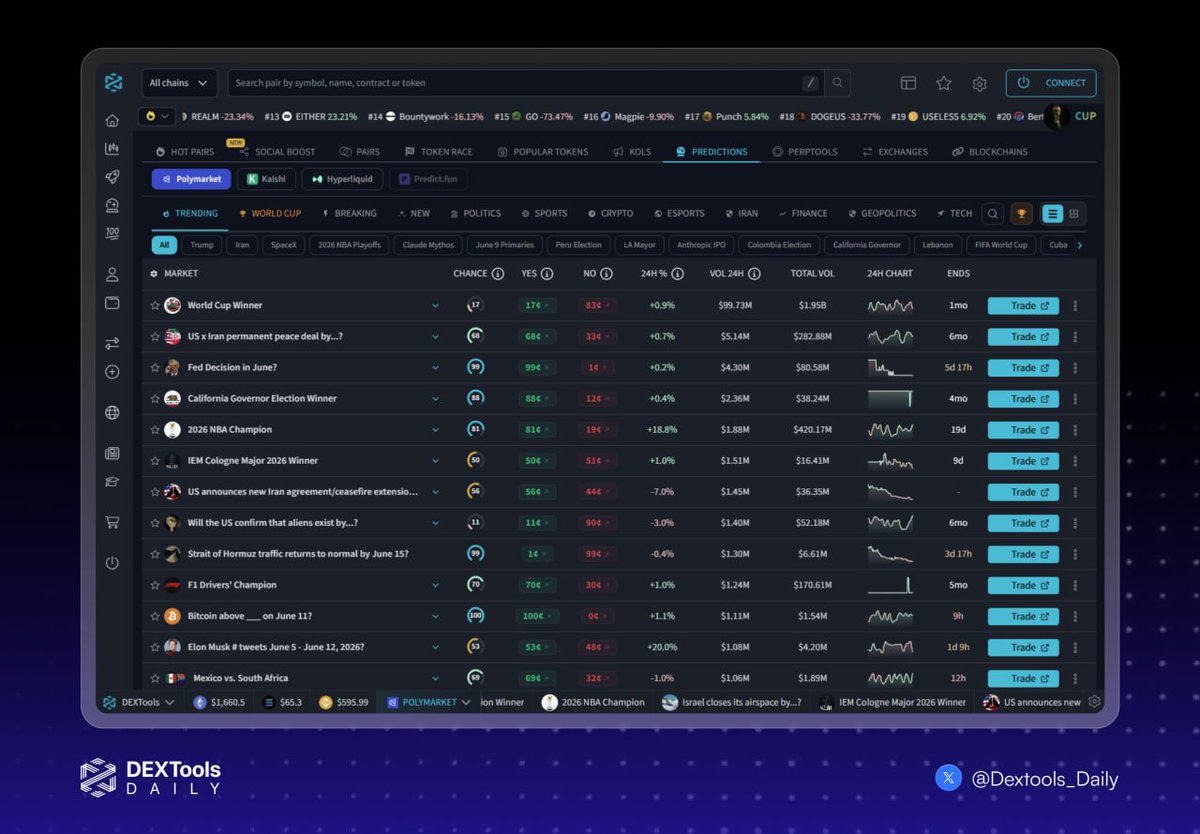1200x834 pixels.
Task: Switch to grid view layout
Action: click(x=1074, y=213)
